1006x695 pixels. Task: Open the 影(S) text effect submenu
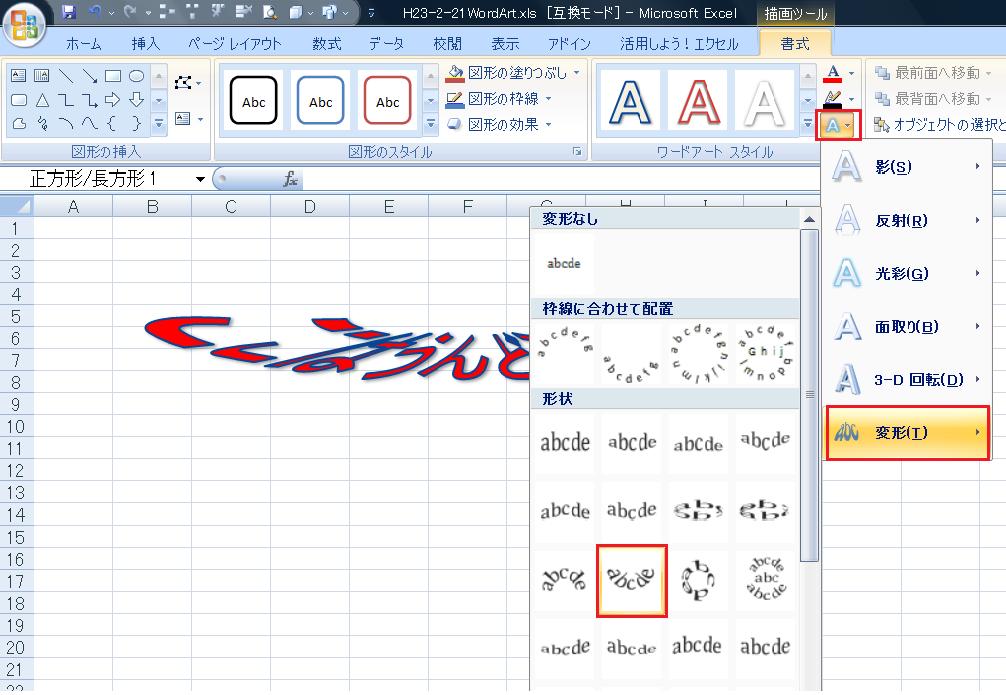click(907, 167)
